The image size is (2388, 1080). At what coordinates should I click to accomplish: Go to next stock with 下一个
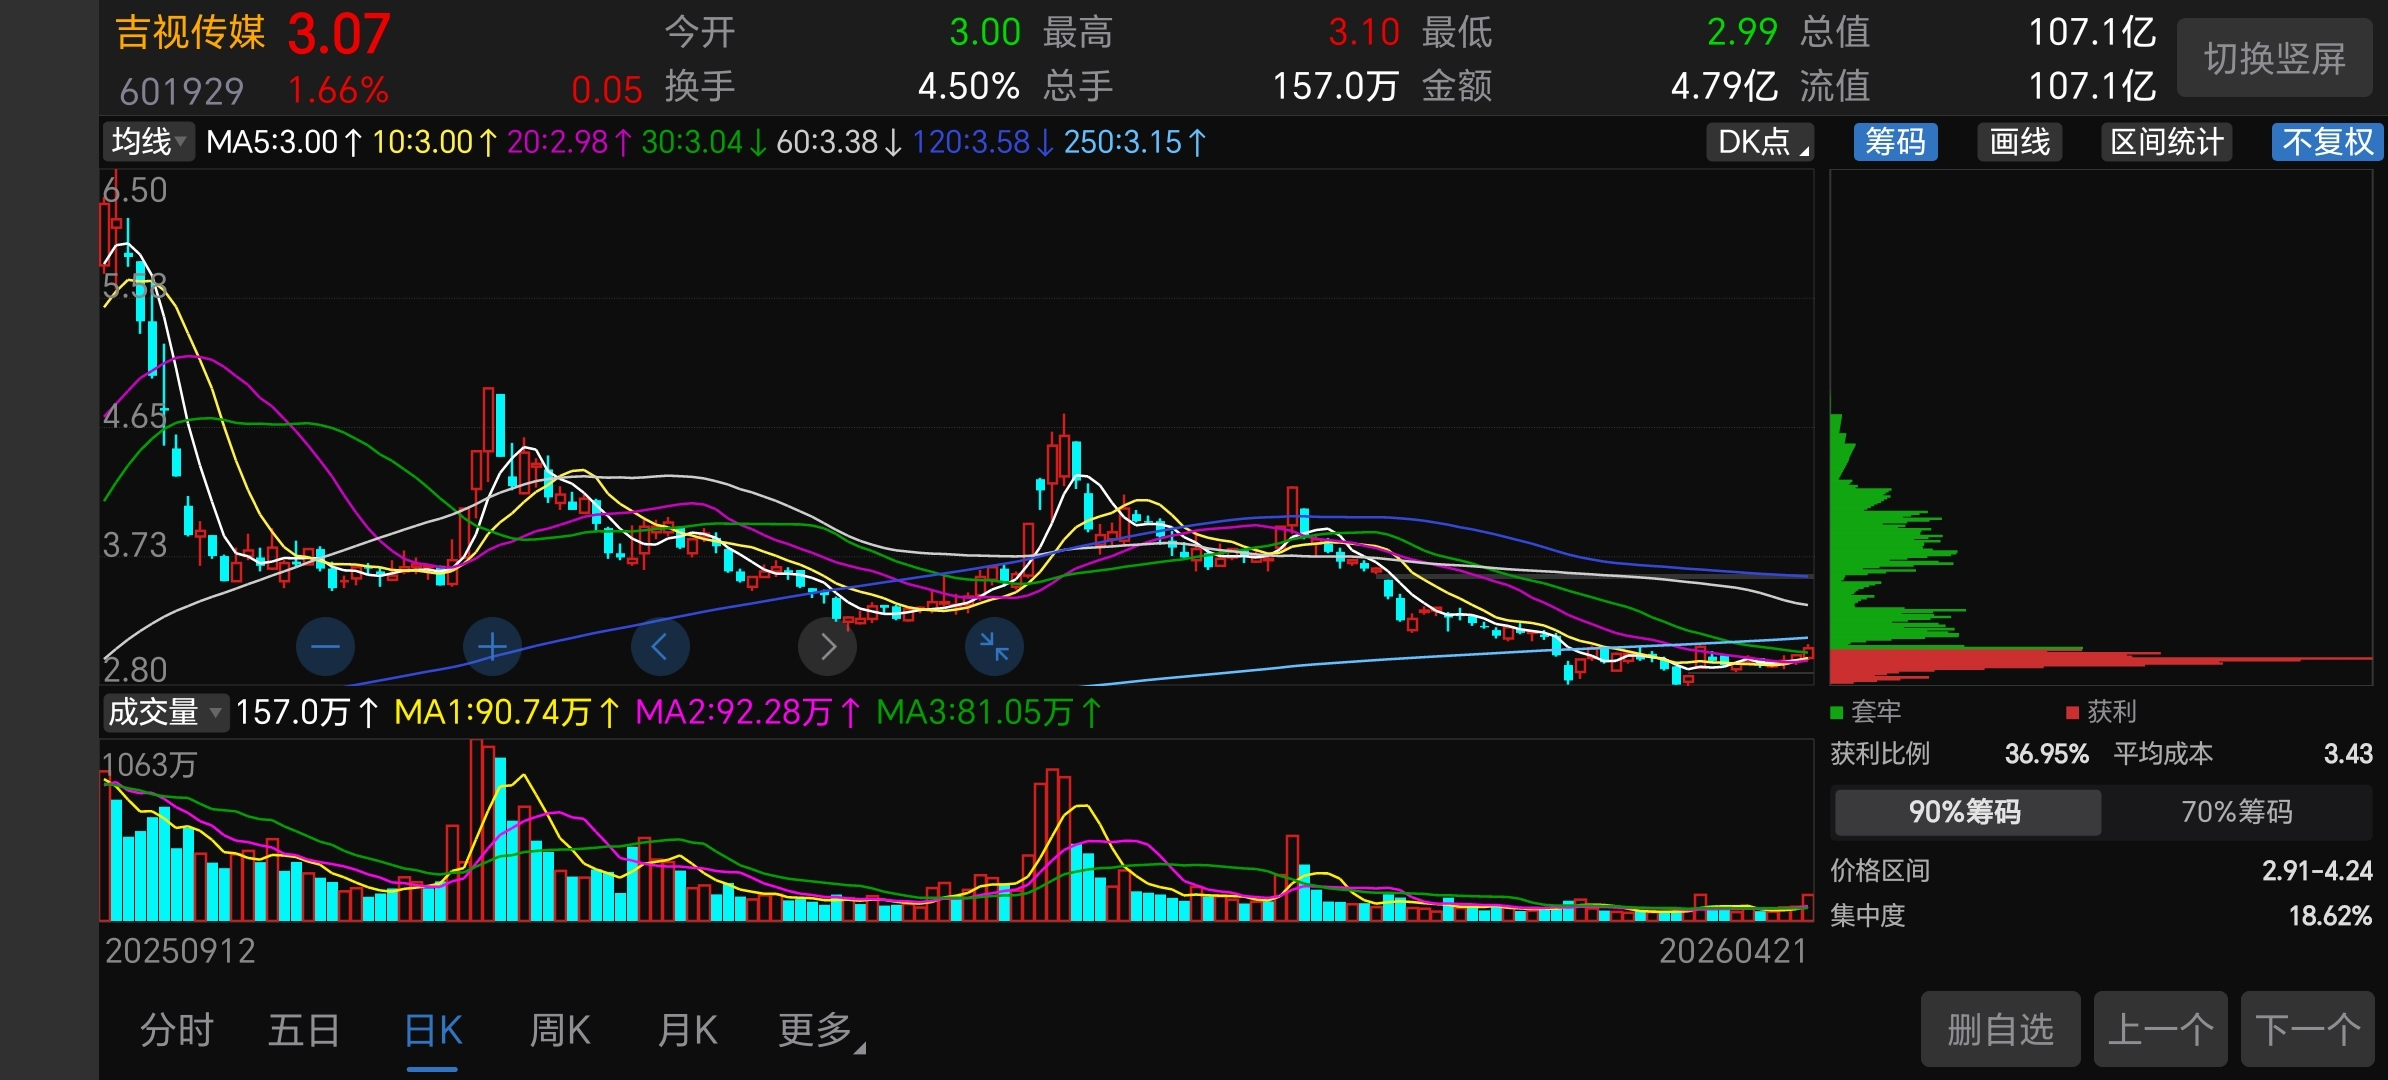point(2307,1029)
